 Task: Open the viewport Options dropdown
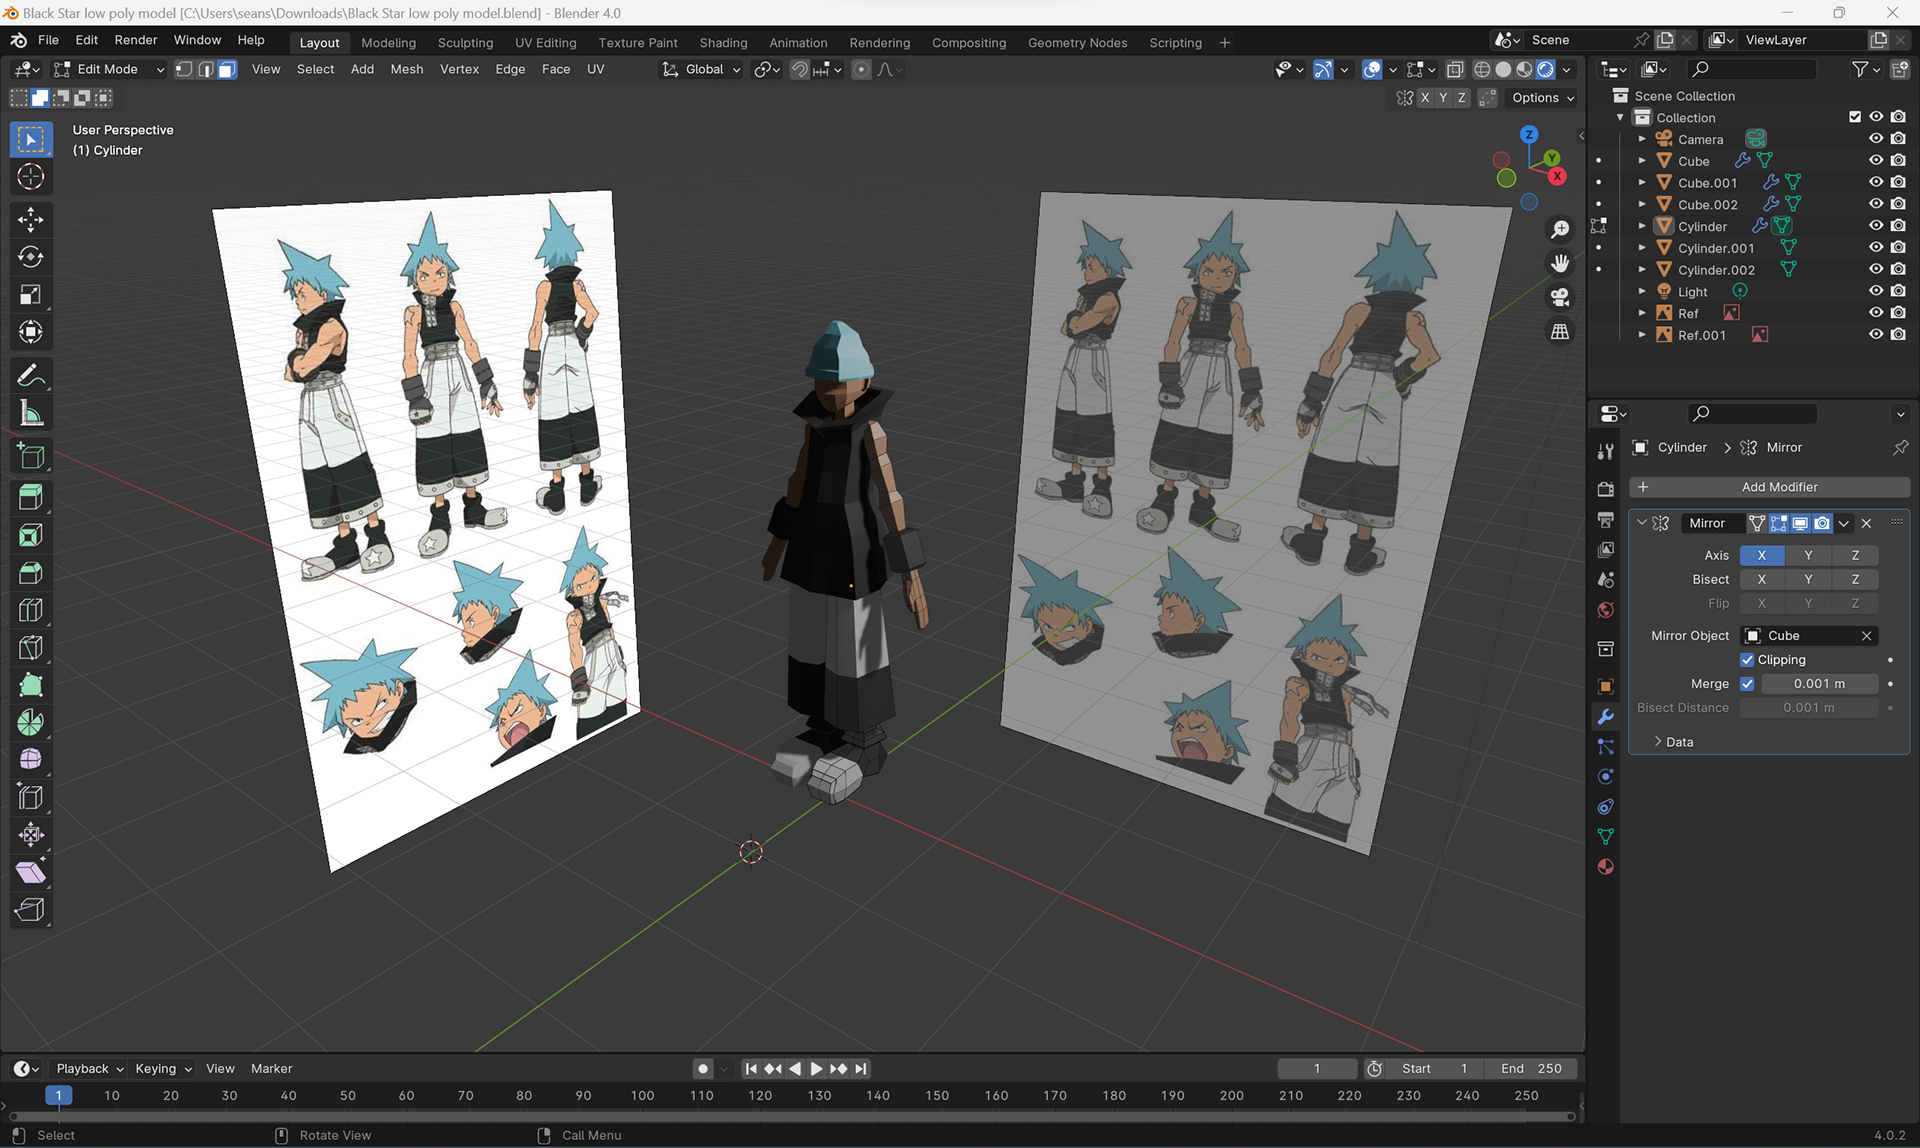point(1542,98)
